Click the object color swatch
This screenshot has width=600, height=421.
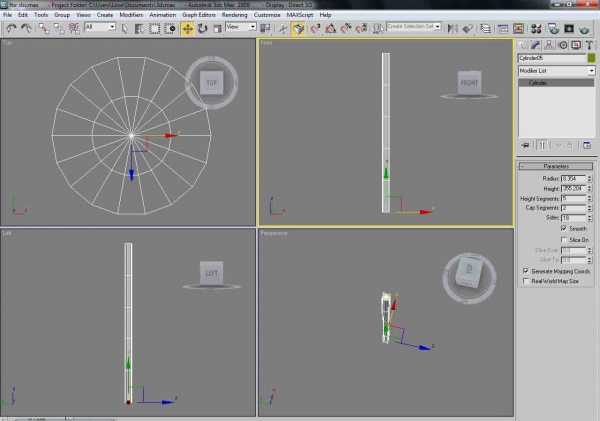click(x=592, y=58)
